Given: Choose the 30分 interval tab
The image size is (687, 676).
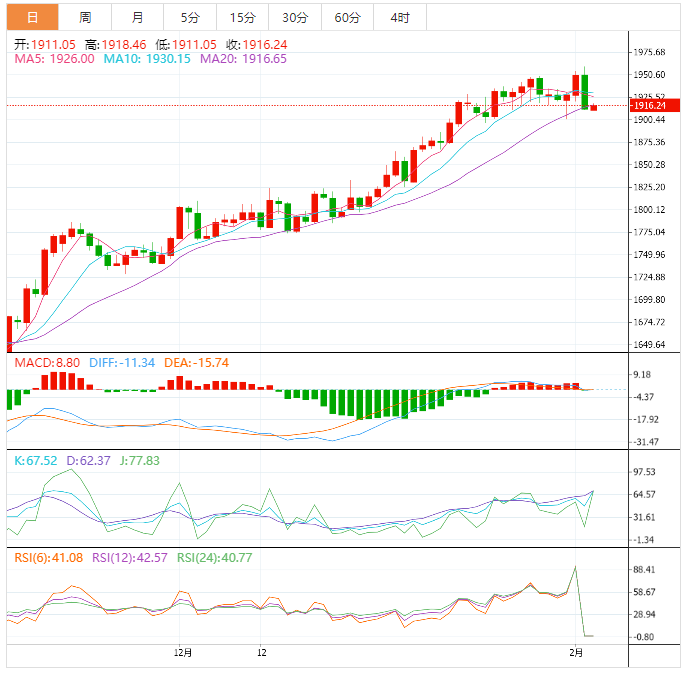Looking at the screenshot, I should click(x=295, y=17).
